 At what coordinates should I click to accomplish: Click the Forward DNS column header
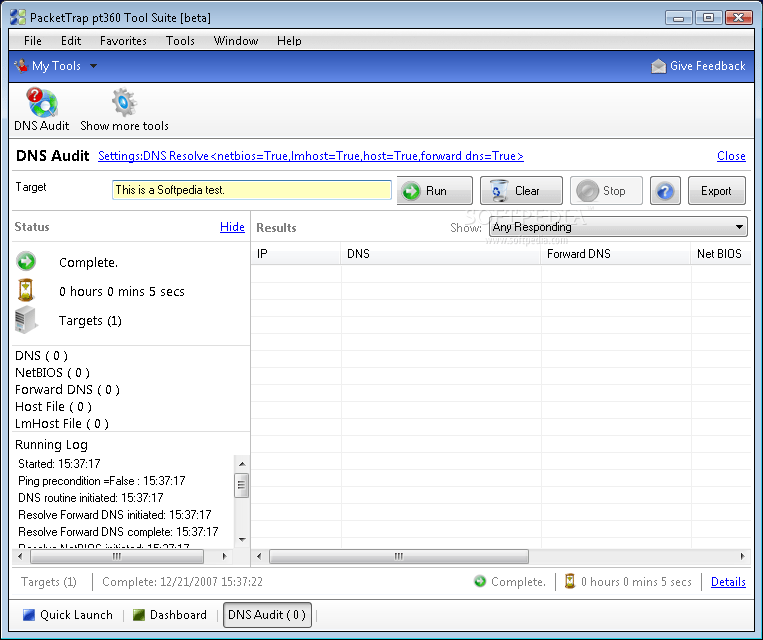[x=616, y=254]
